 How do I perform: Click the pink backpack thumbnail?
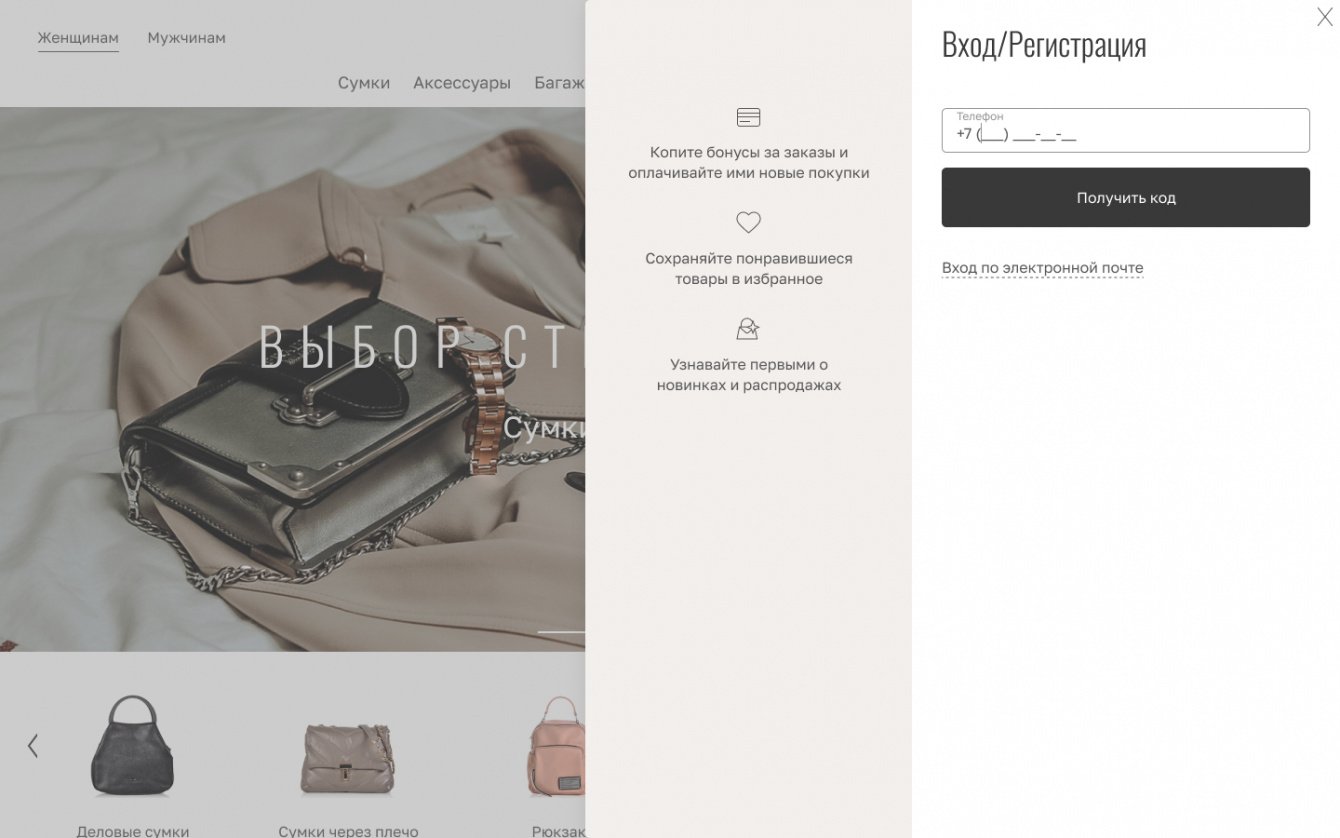pos(558,746)
